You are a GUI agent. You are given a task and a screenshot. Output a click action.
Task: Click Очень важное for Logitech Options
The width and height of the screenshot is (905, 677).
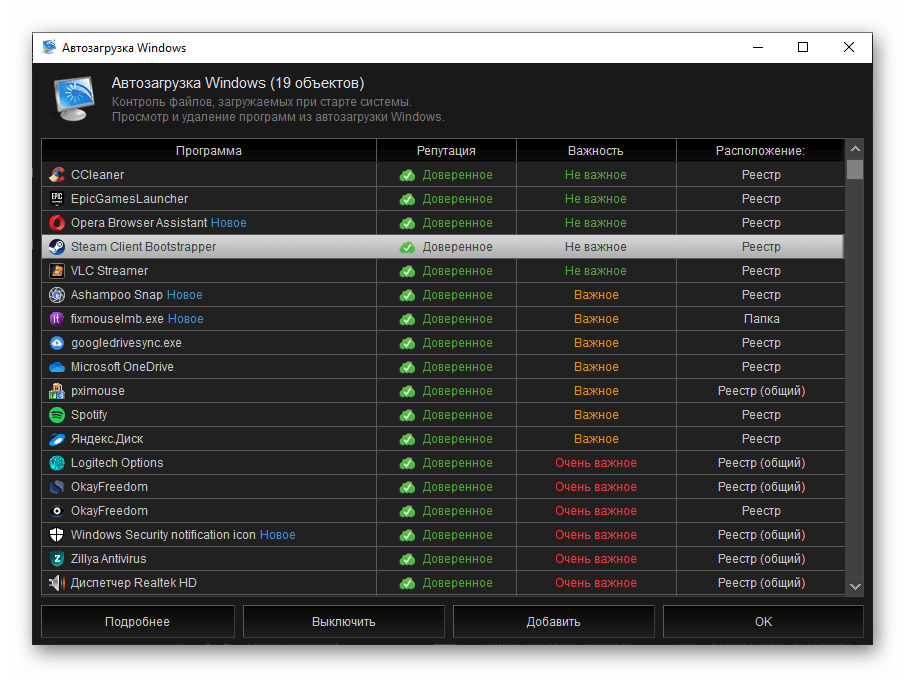point(596,463)
